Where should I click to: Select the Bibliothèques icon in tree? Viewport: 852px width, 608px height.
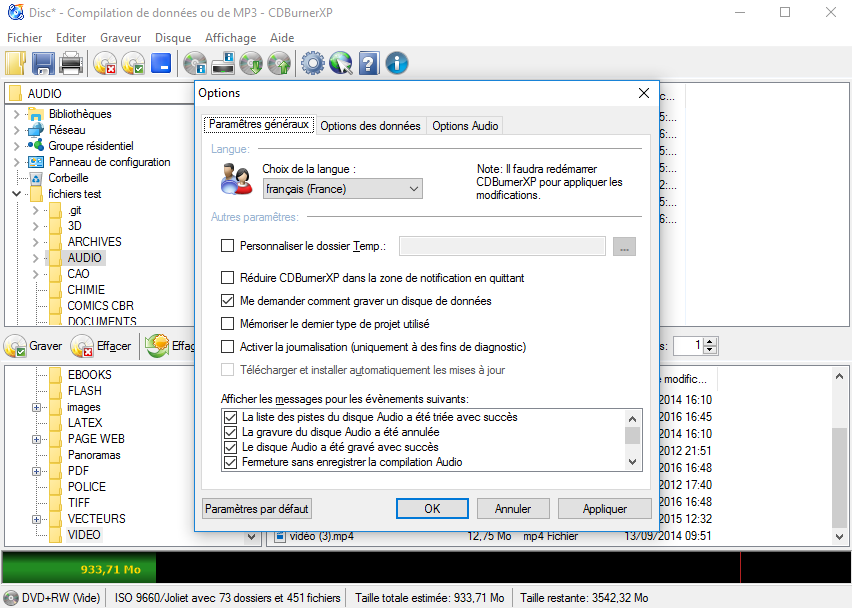[x=36, y=114]
